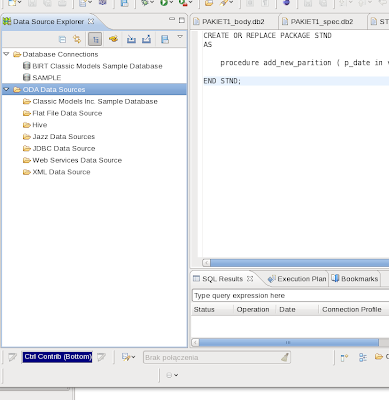Click the SQL Results horizontal scrollbar thumb
Screen dimensions: 389x400
coord(289,342)
